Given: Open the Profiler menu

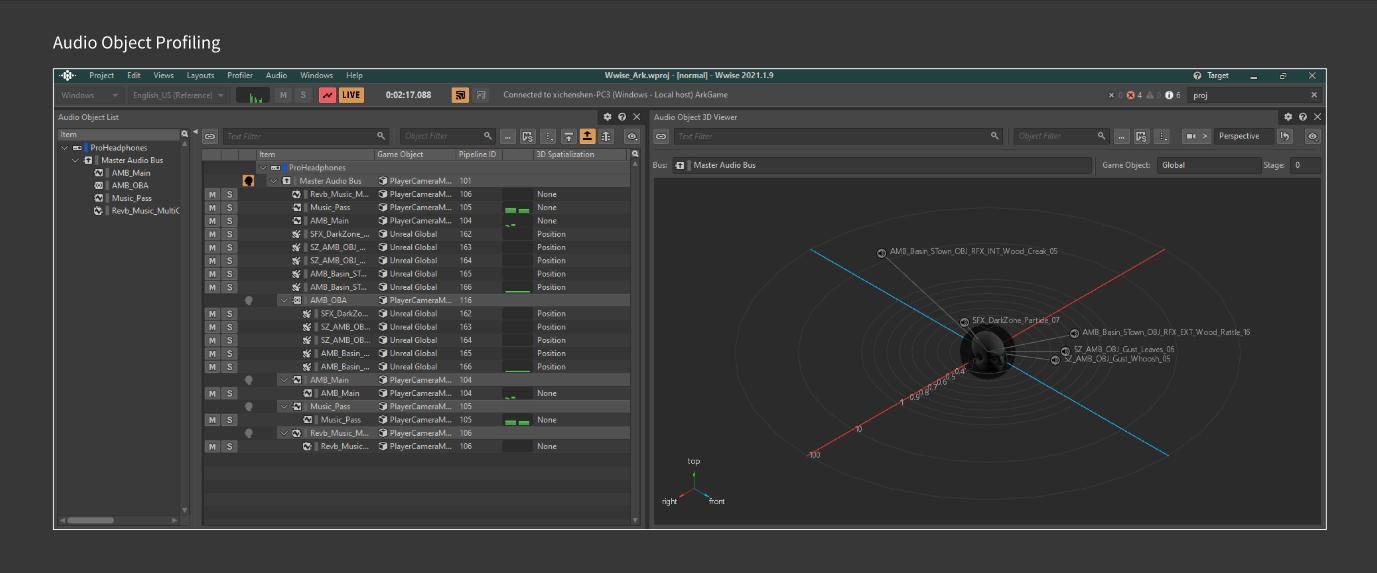Looking at the screenshot, I should (240, 75).
